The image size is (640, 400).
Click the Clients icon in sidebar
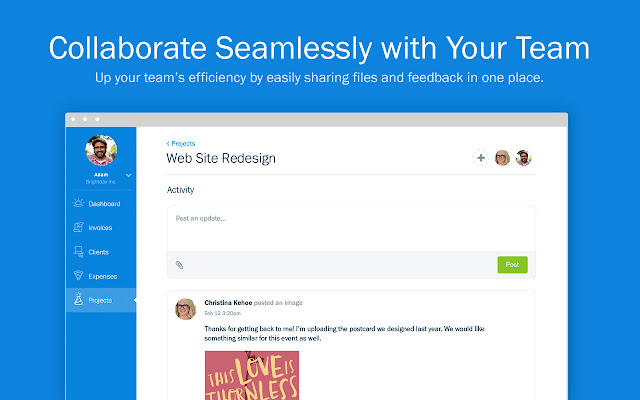(78, 252)
